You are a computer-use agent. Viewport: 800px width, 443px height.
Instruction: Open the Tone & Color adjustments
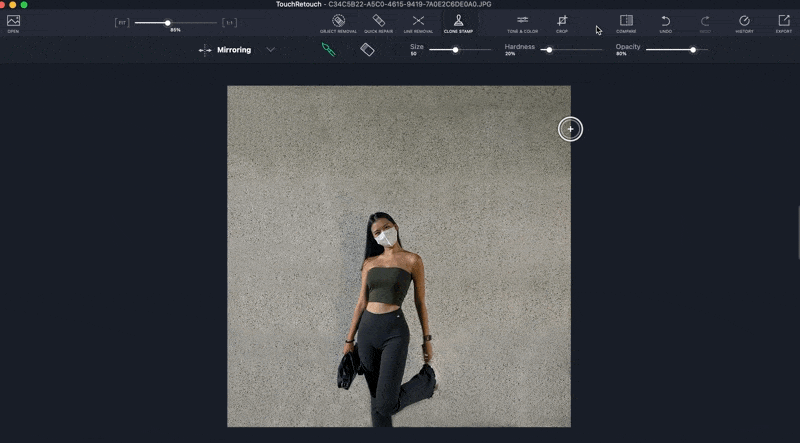522,23
